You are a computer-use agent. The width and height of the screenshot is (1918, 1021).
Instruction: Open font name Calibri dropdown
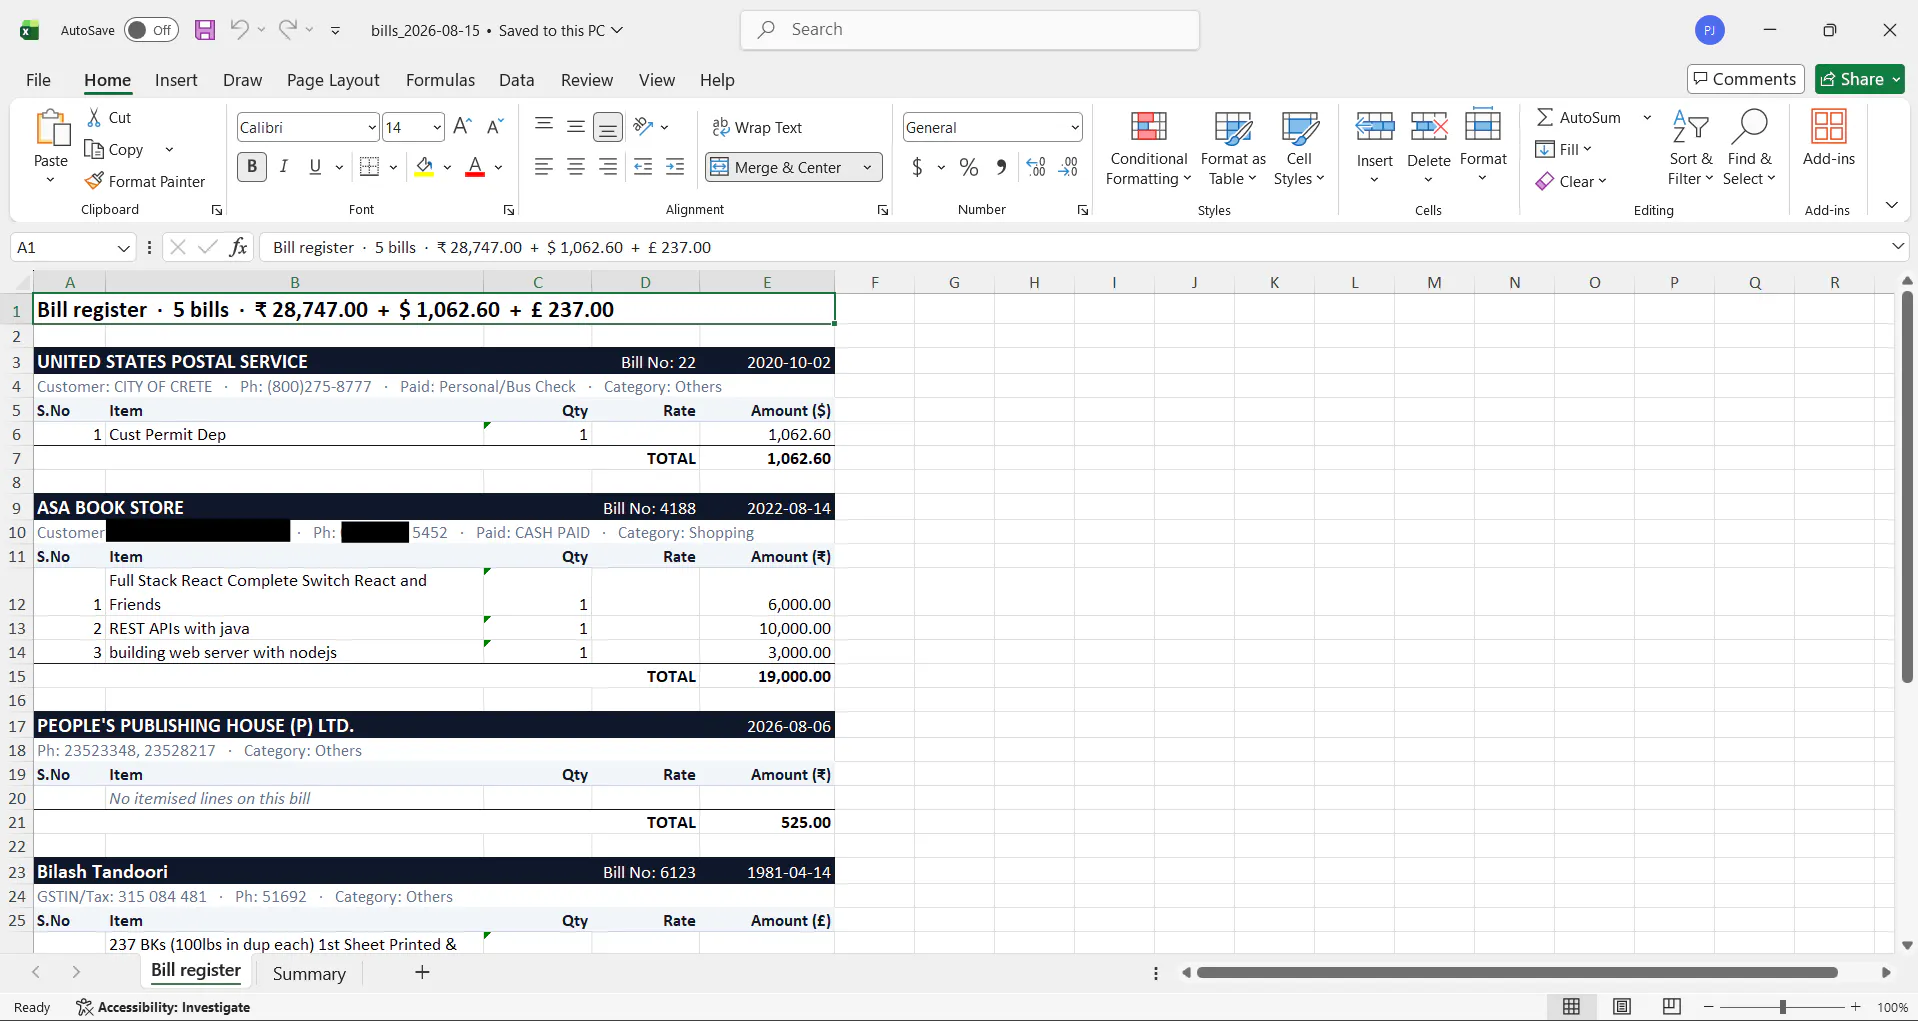(x=372, y=127)
